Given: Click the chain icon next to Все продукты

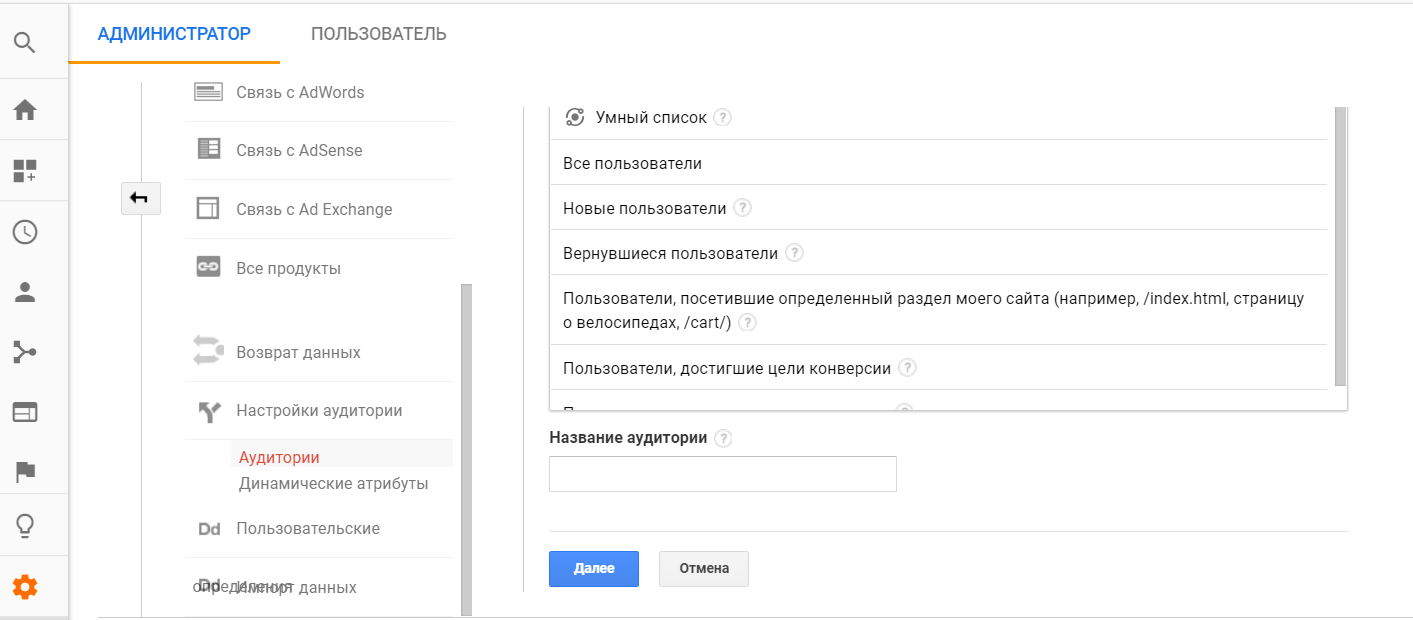Looking at the screenshot, I should pyautogui.click(x=208, y=268).
